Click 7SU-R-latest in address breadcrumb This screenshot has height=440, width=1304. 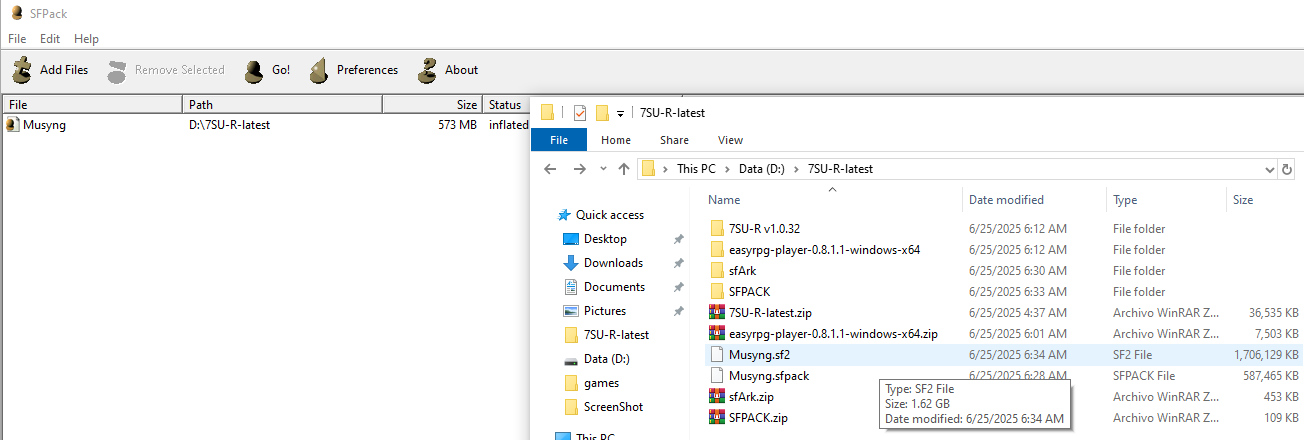(840, 169)
